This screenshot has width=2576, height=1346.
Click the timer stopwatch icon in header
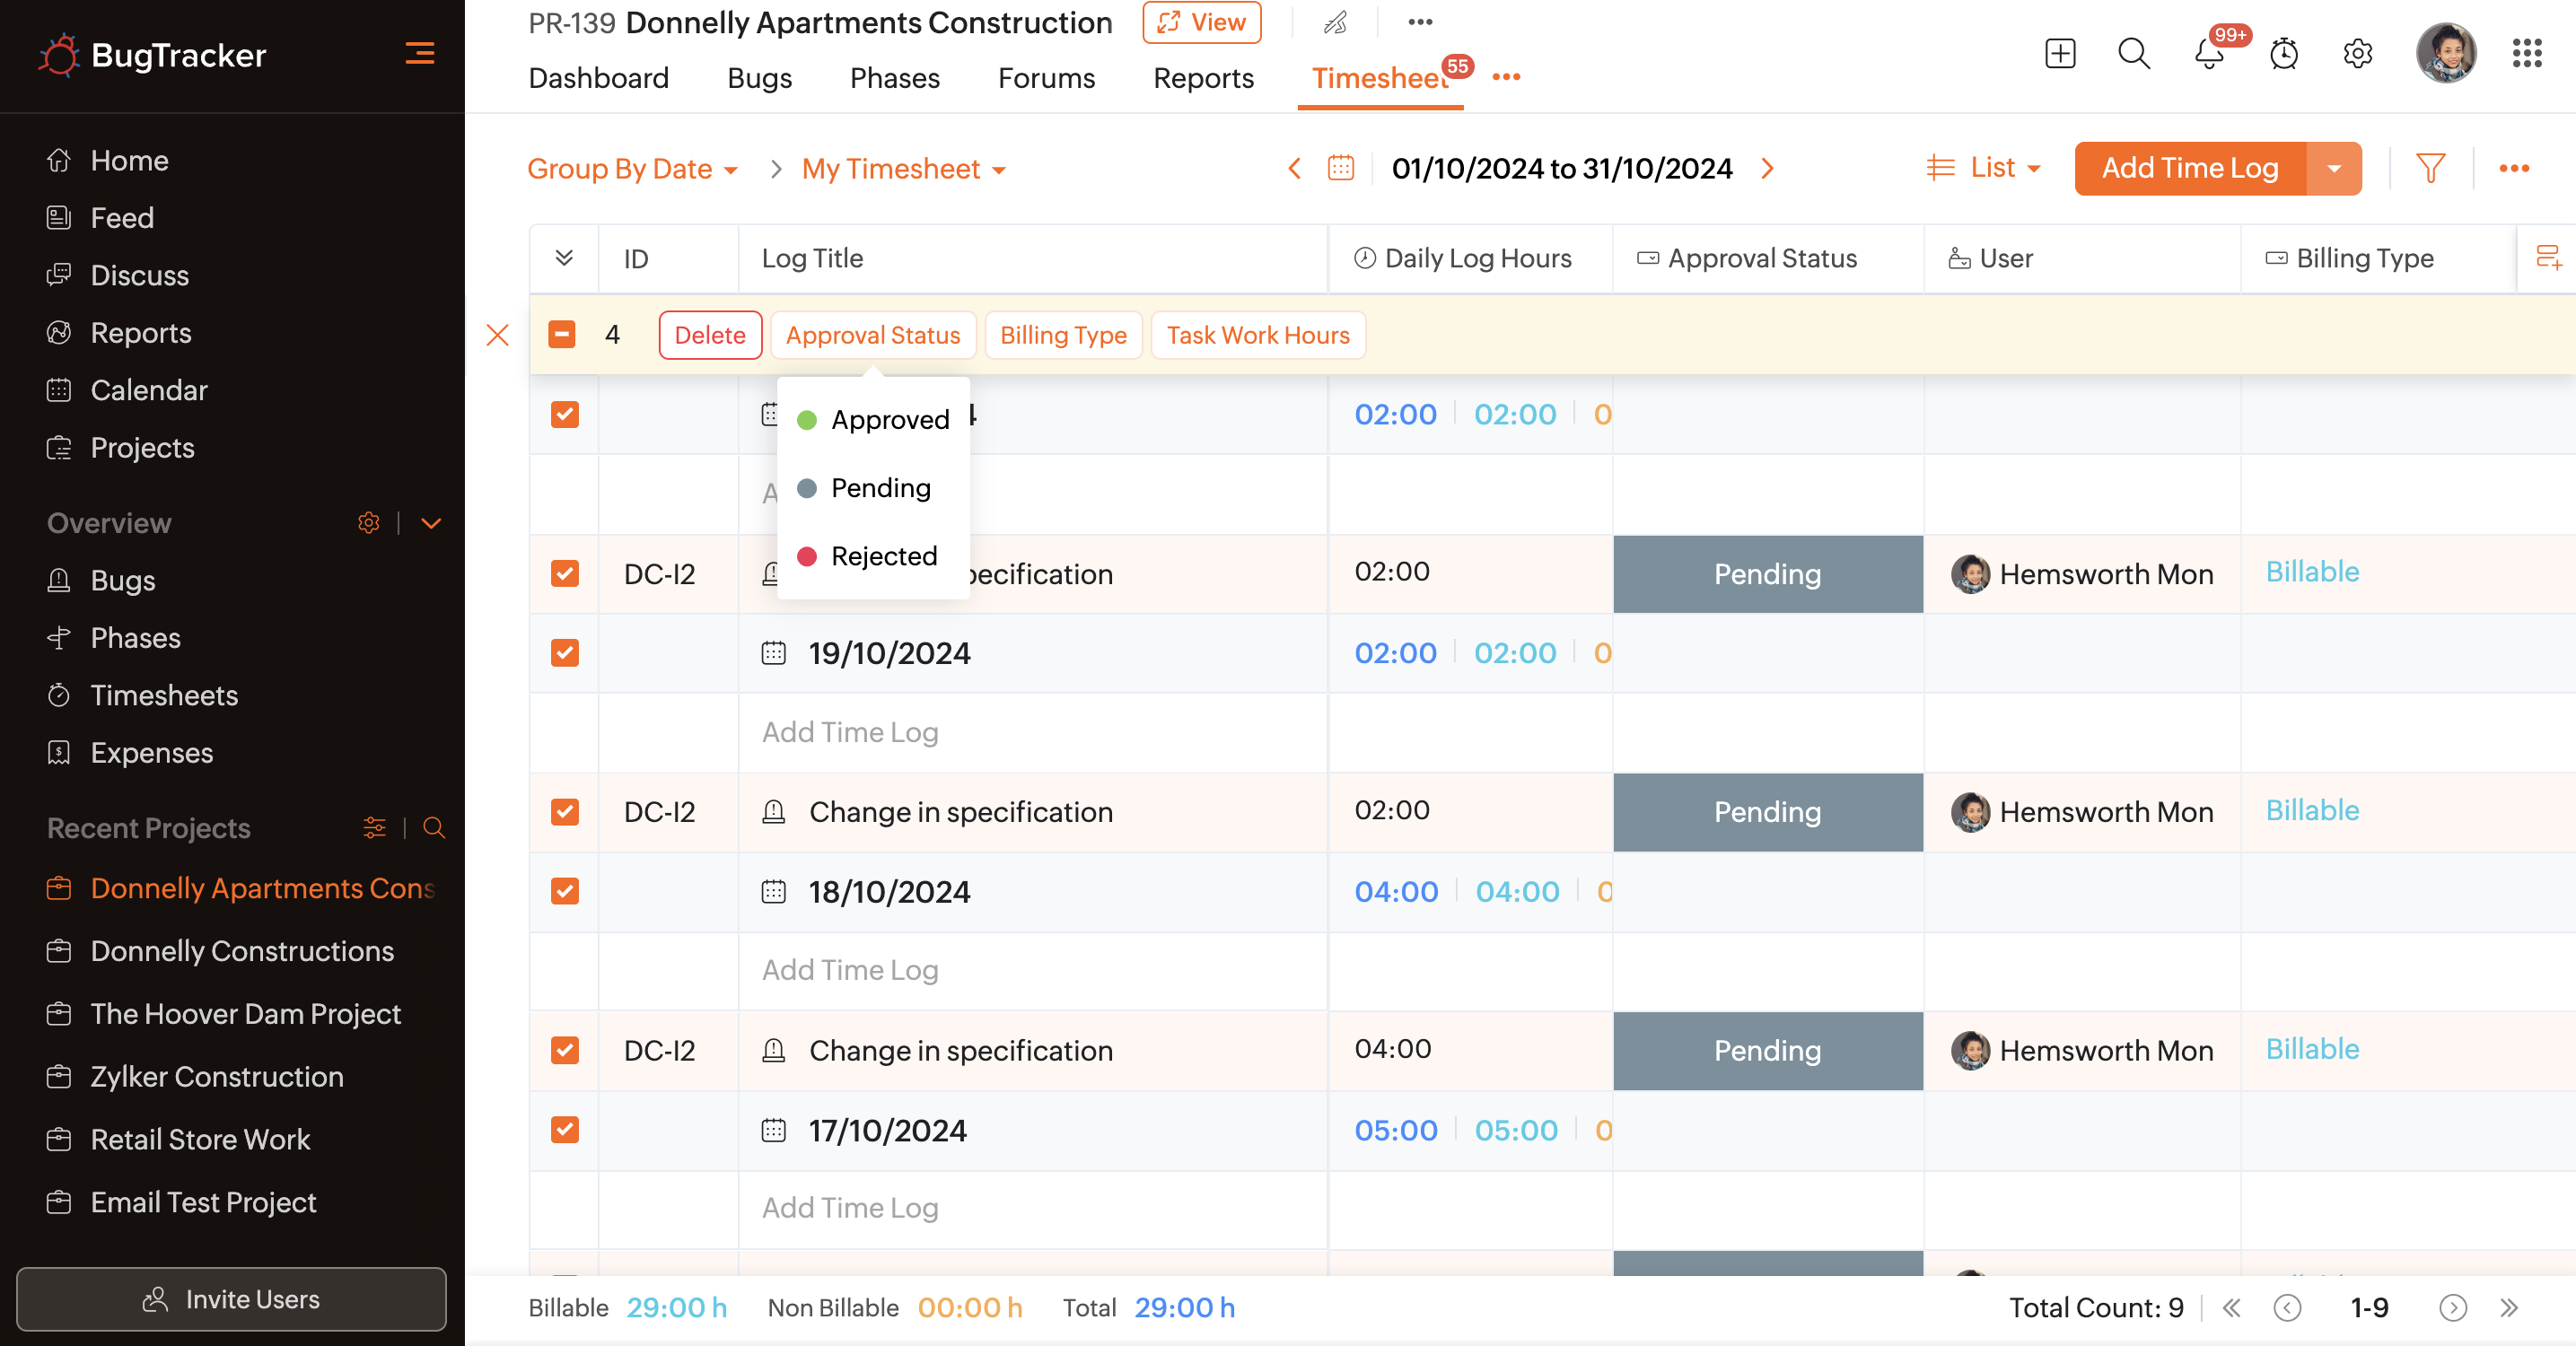pos(2283,54)
